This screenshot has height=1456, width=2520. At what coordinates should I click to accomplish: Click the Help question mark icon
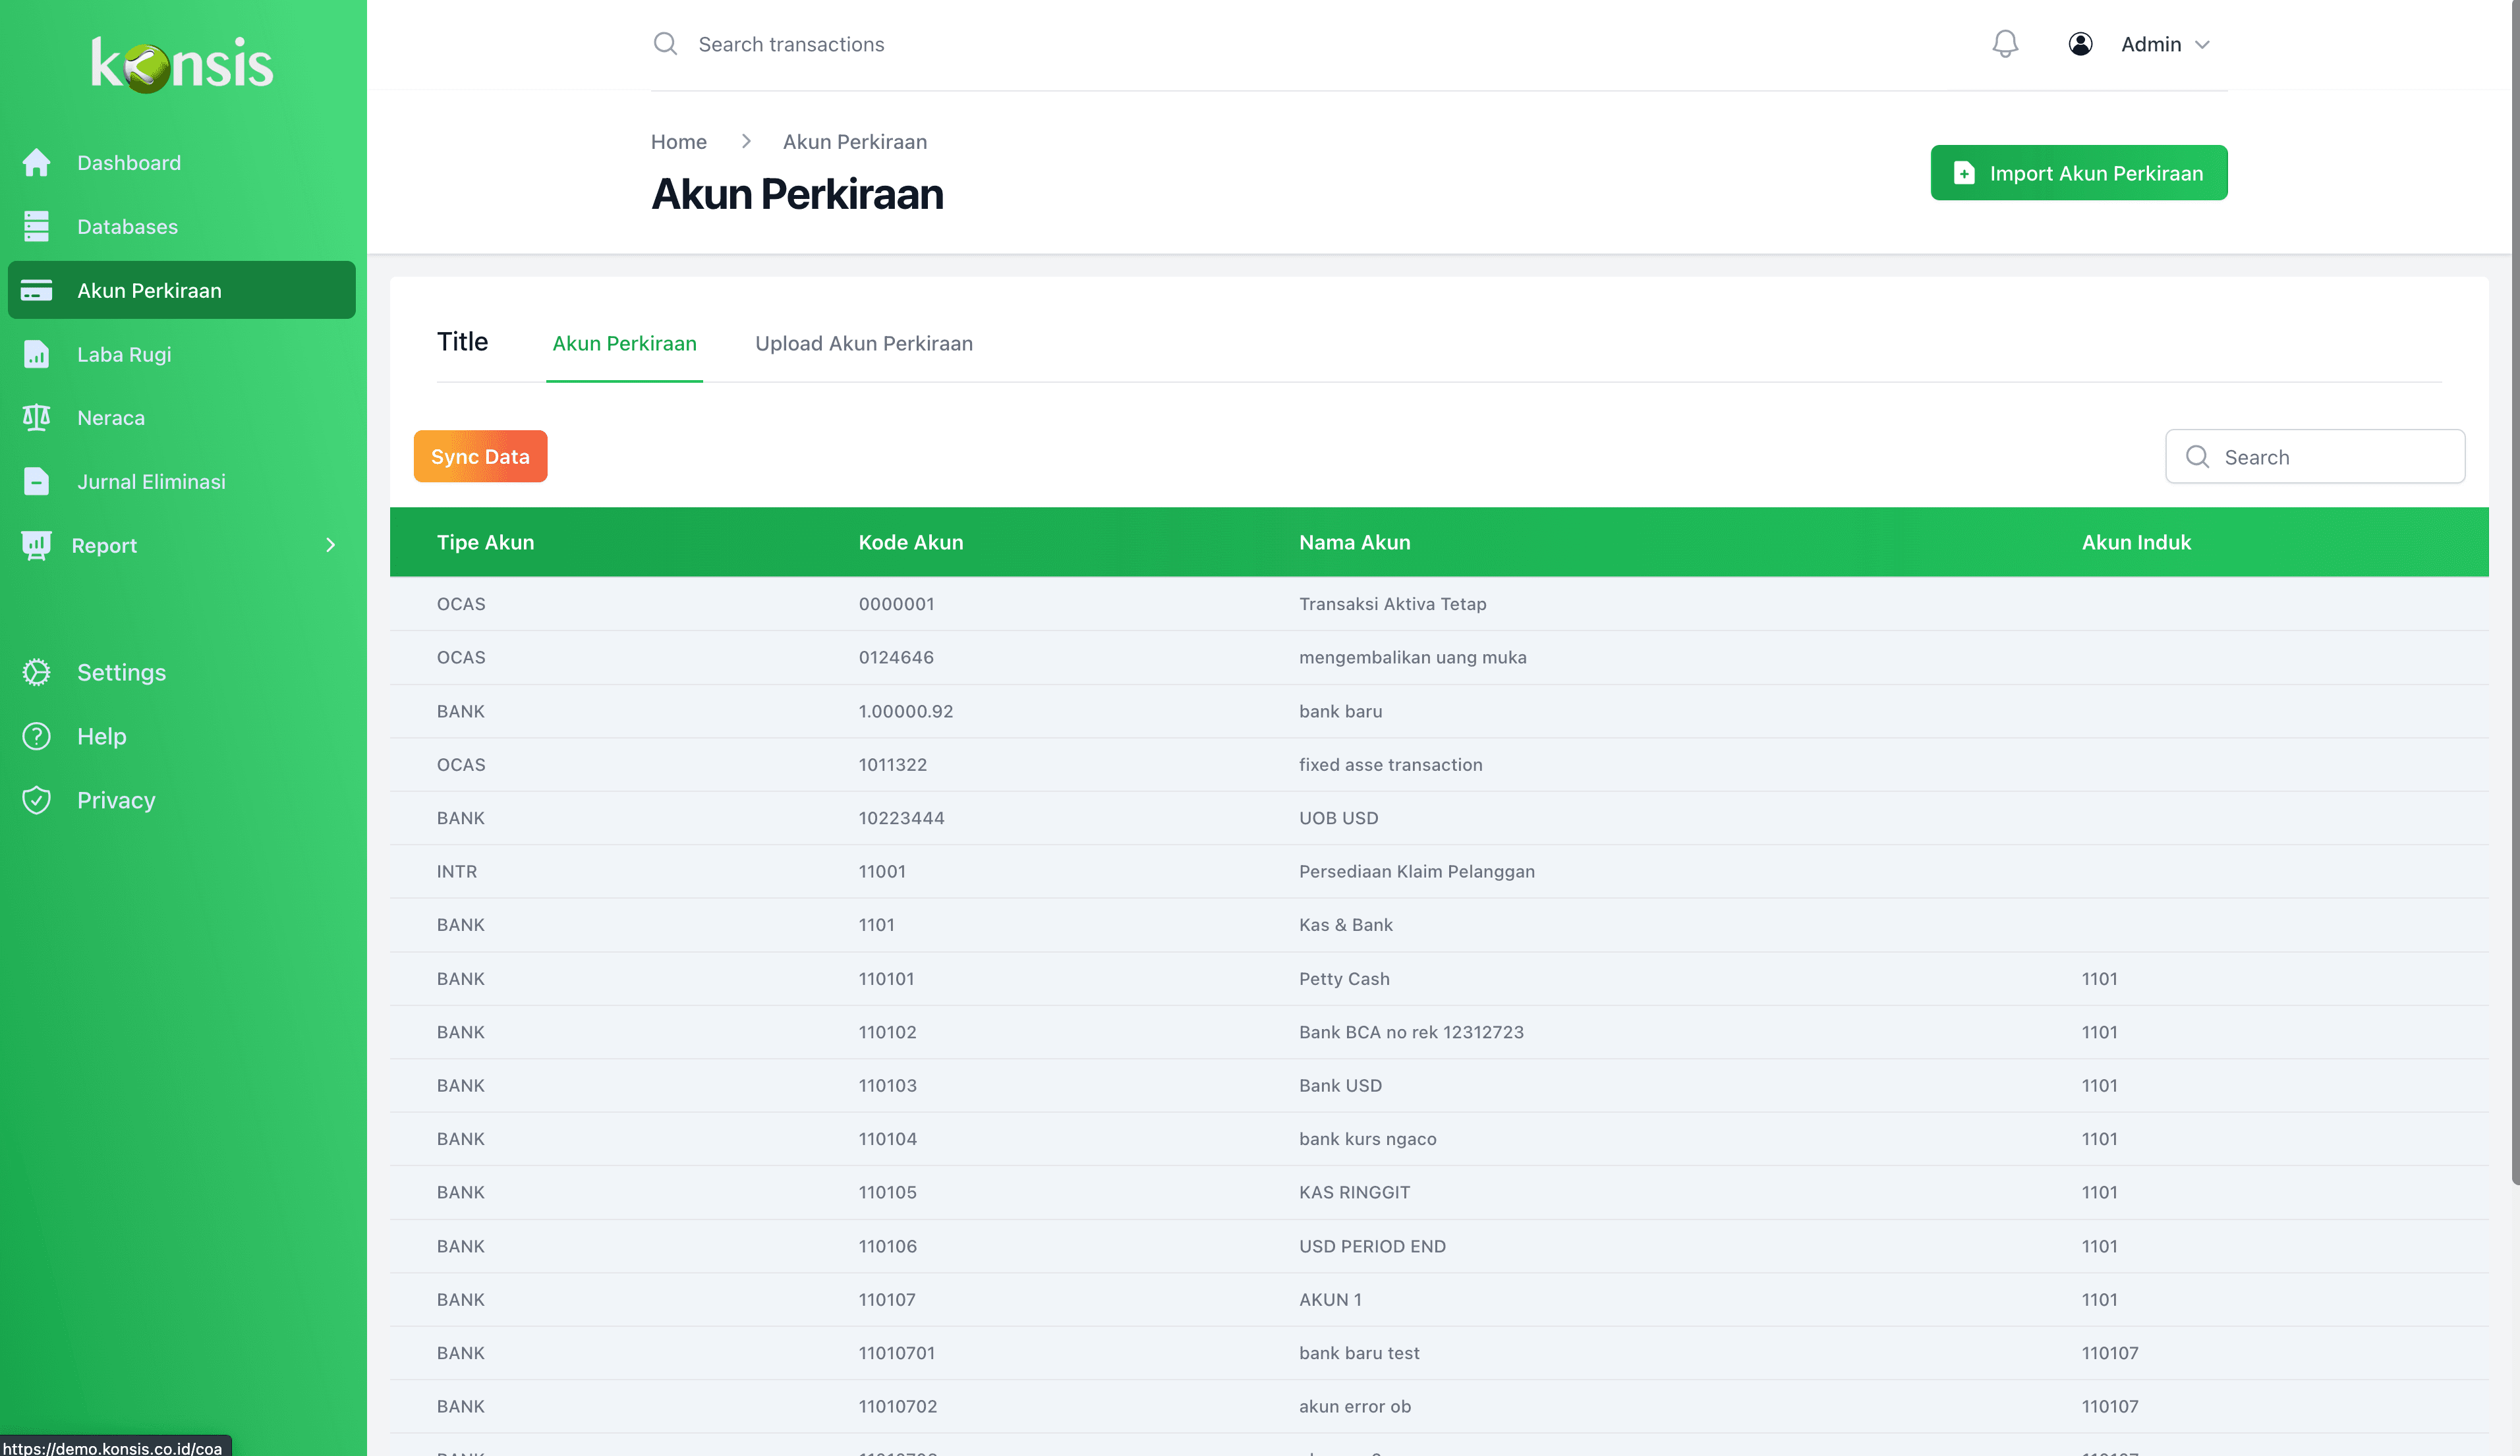pyautogui.click(x=37, y=736)
